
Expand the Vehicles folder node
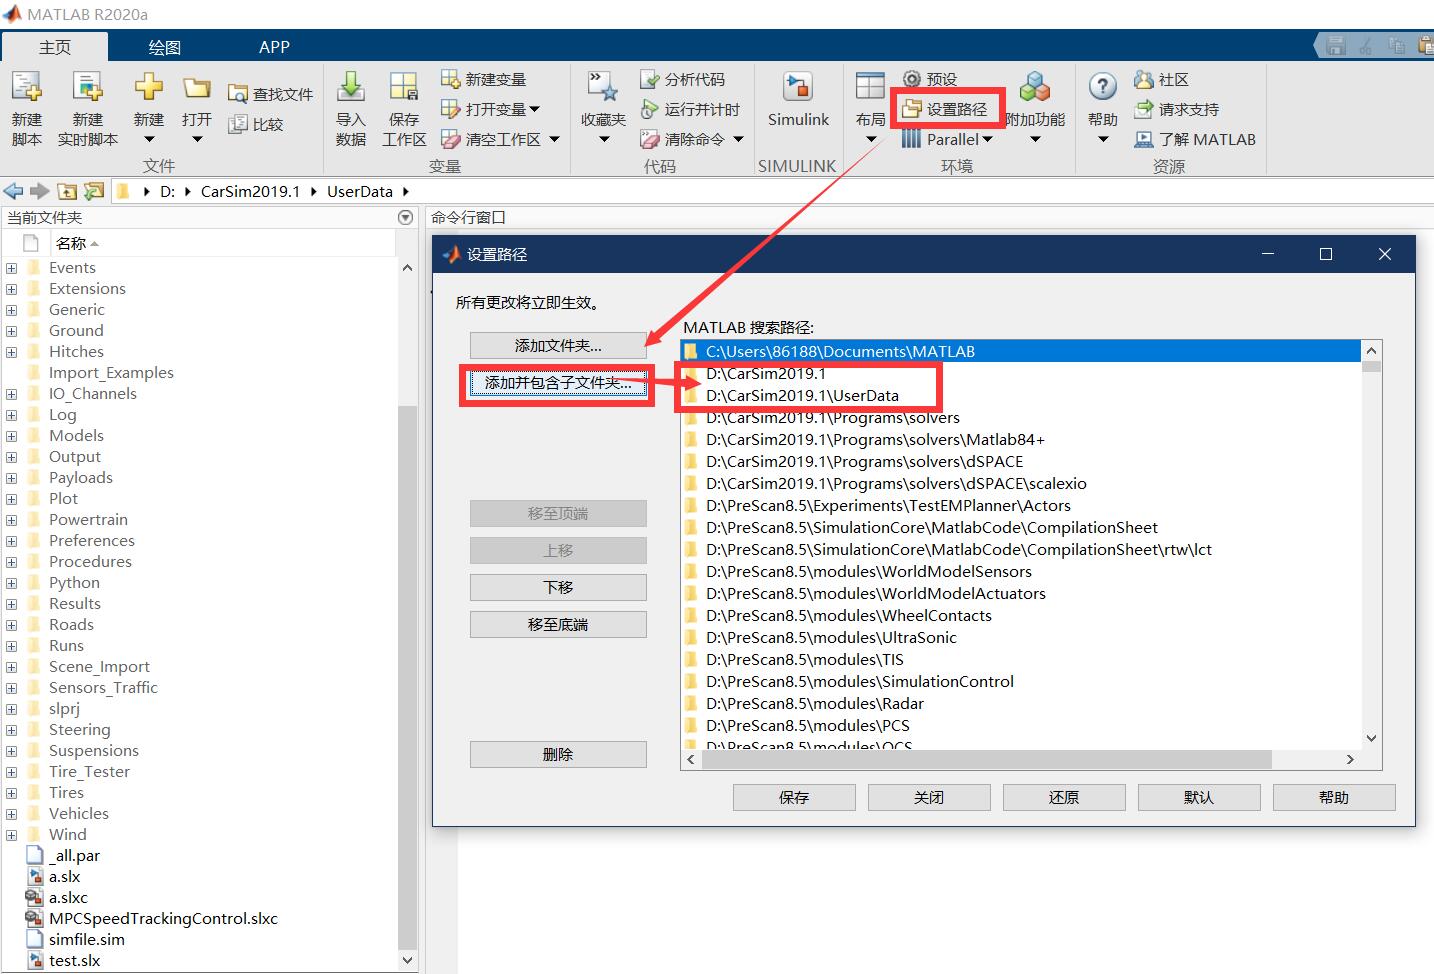coord(12,814)
